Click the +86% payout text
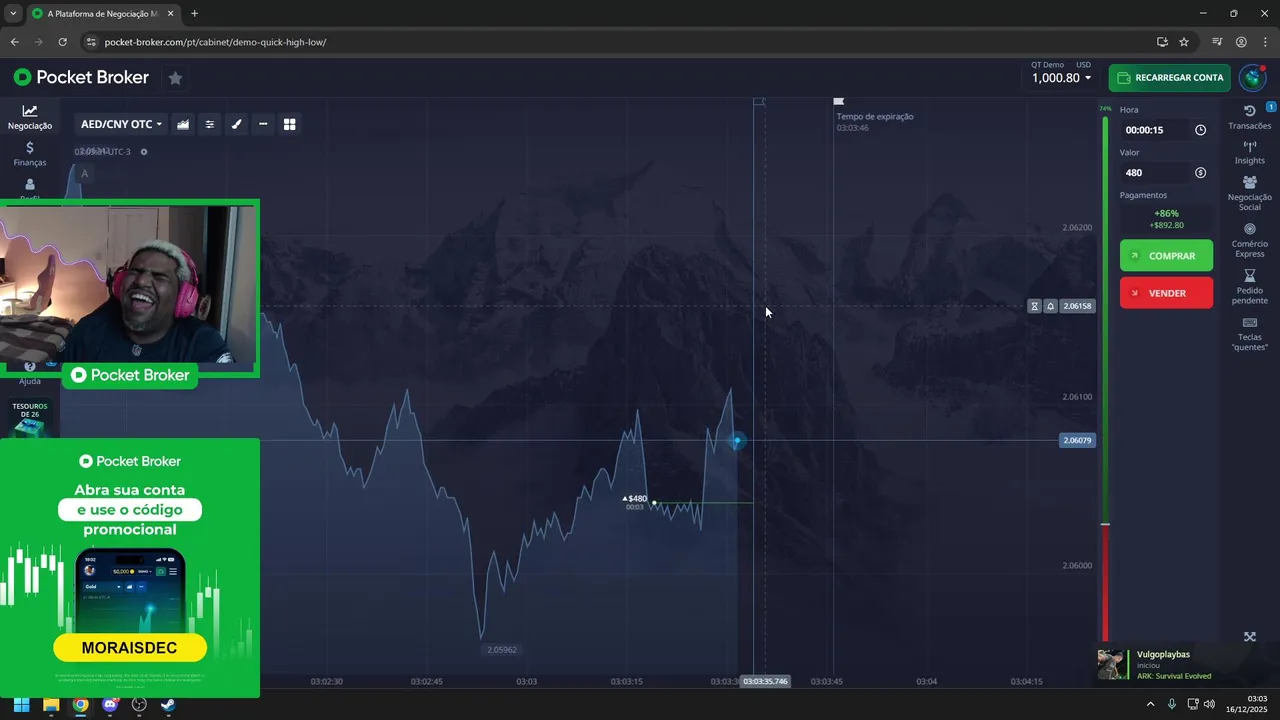The image size is (1280, 720). (x=1166, y=213)
